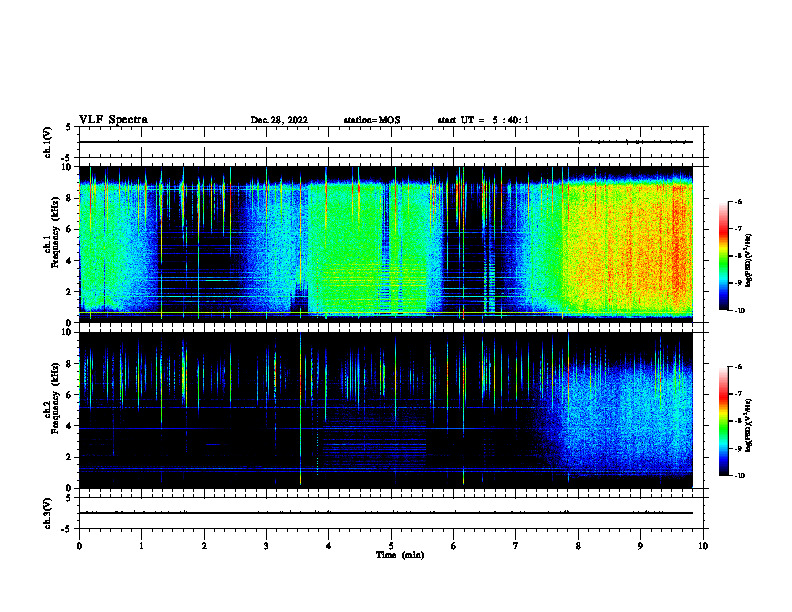Screen dimensions: 792x612
Task: Click the ch.2 spectrogram panel
Action: [386, 410]
